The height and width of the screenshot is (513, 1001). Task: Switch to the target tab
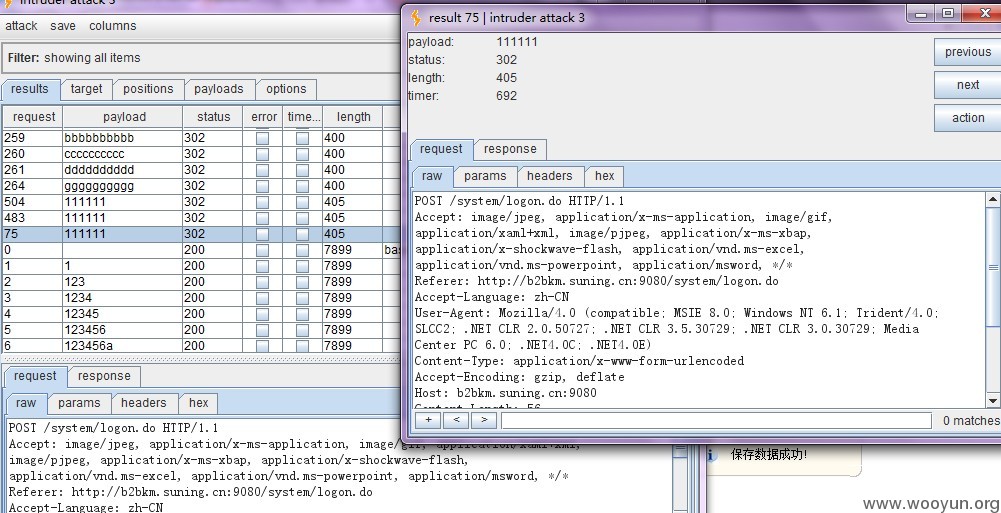(x=86, y=89)
